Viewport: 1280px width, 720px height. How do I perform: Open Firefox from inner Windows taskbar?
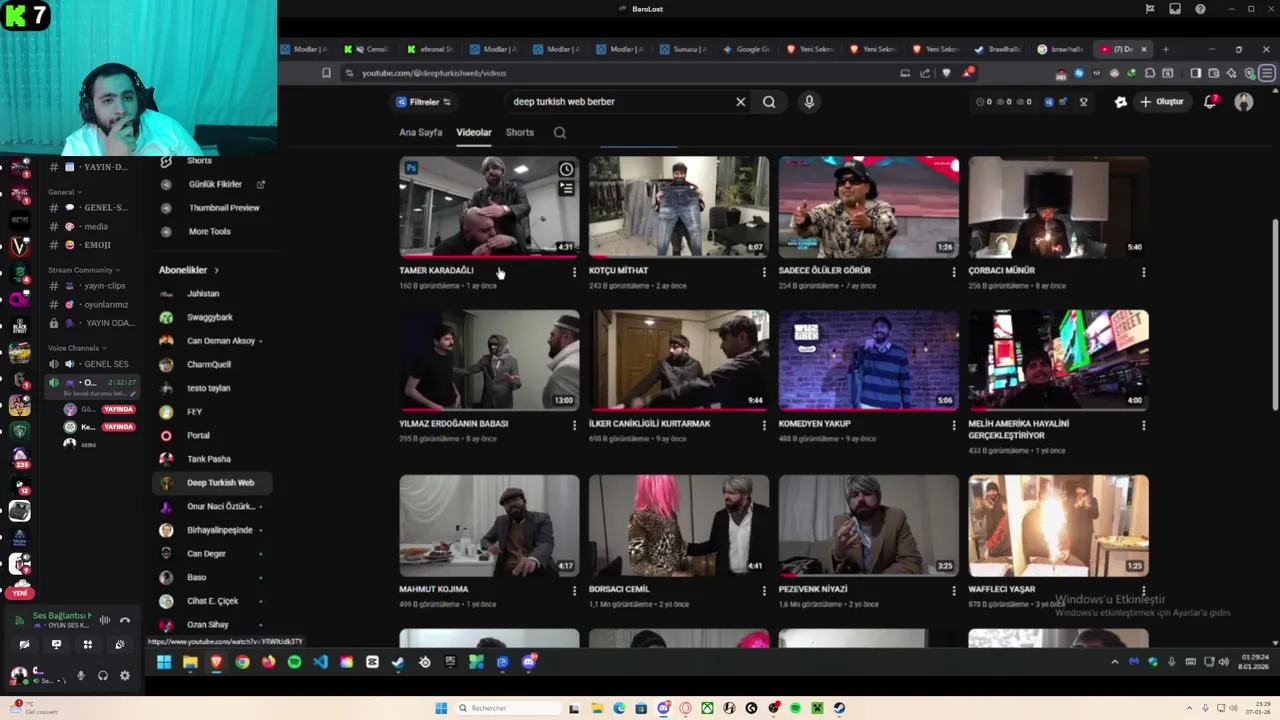[268, 662]
